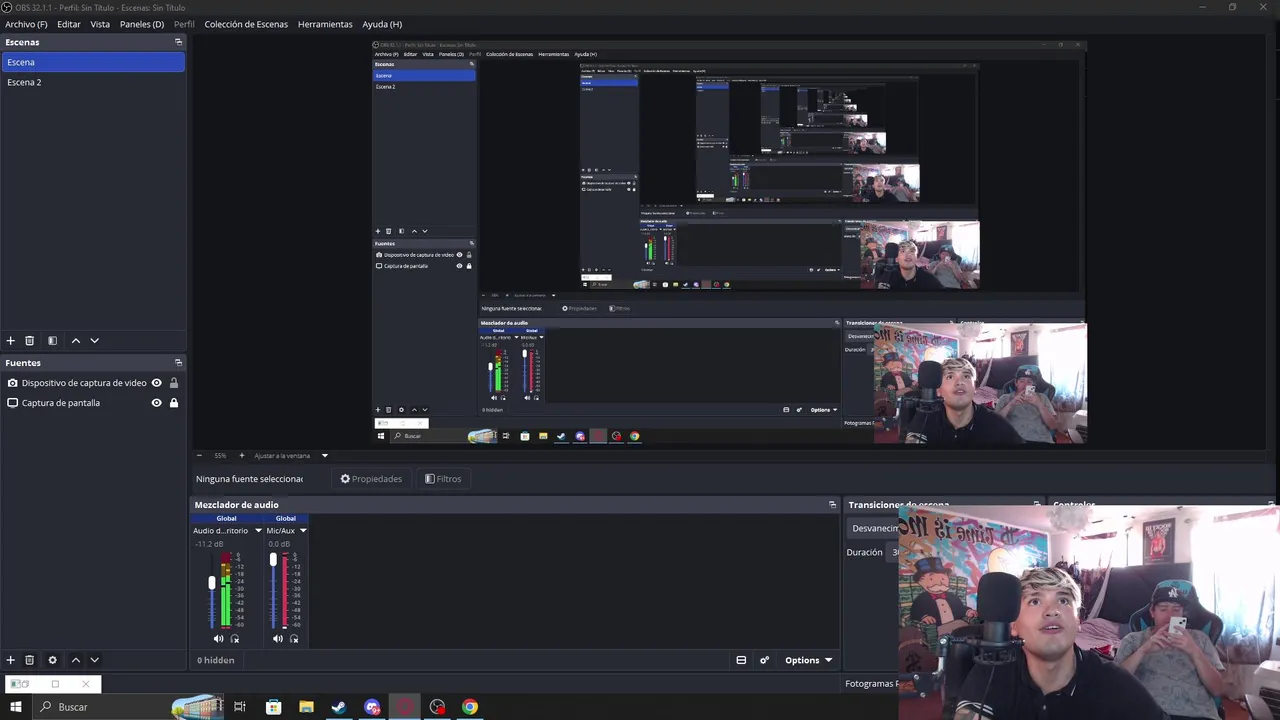Viewport: 1280px width, 720px height.
Task: Open source properties with the Fuentes gear icon
Action: (x=52, y=660)
